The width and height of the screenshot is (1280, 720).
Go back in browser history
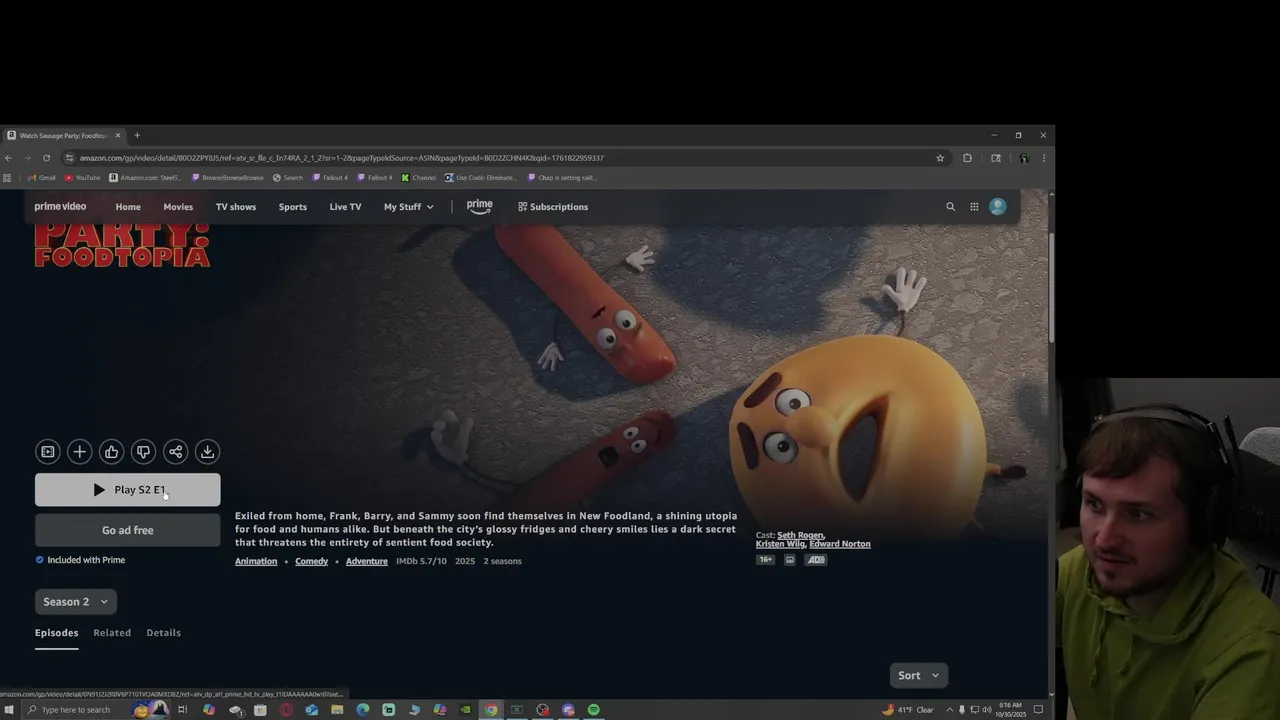tap(8, 158)
